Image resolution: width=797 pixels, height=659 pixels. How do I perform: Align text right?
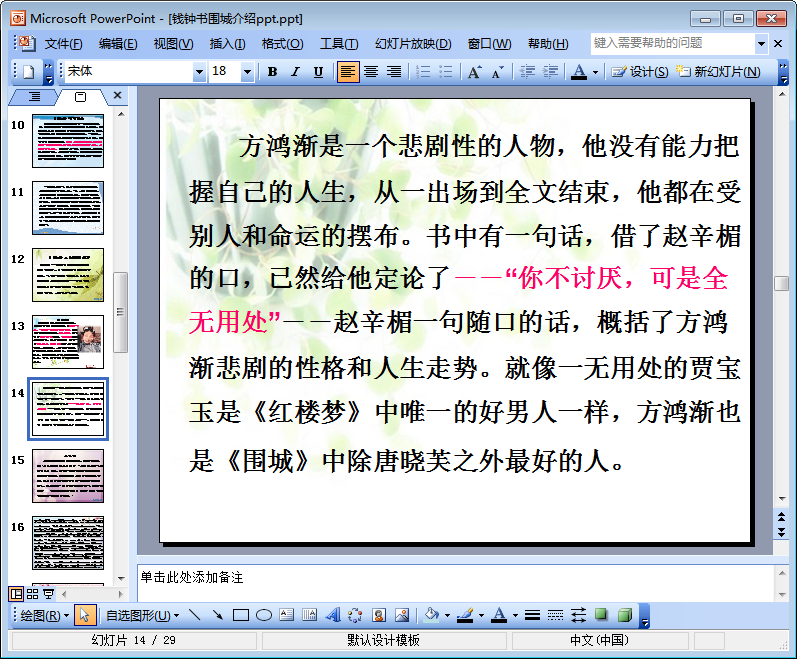[x=394, y=72]
